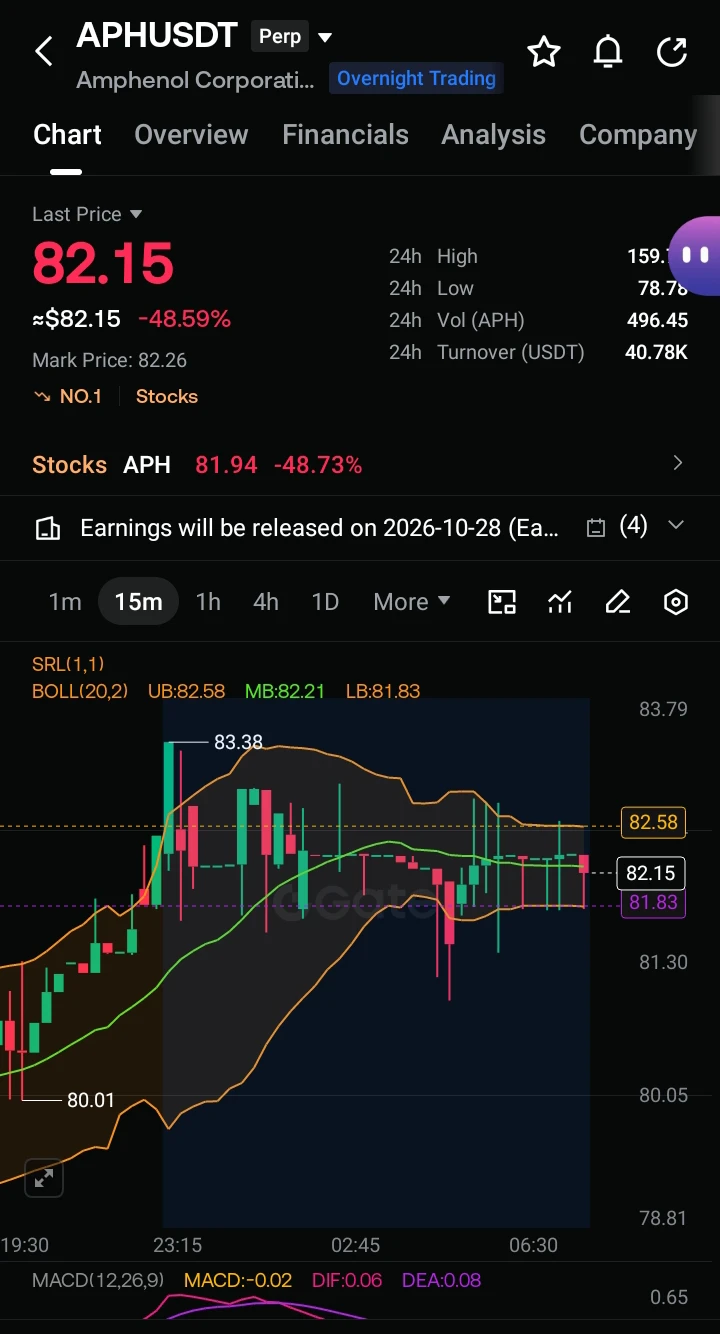Select the 15m timeframe
This screenshot has width=720, height=1334.
click(x=138, y=602)
